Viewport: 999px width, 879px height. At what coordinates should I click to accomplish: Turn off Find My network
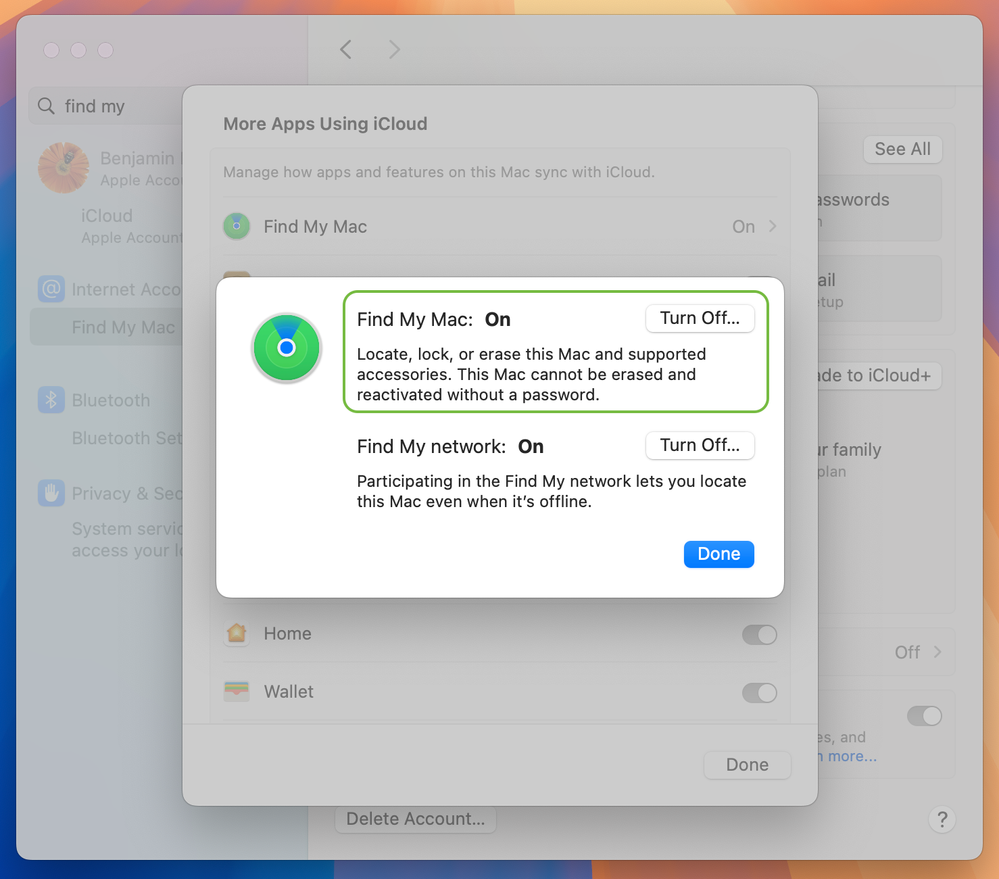tap(700, 445)
